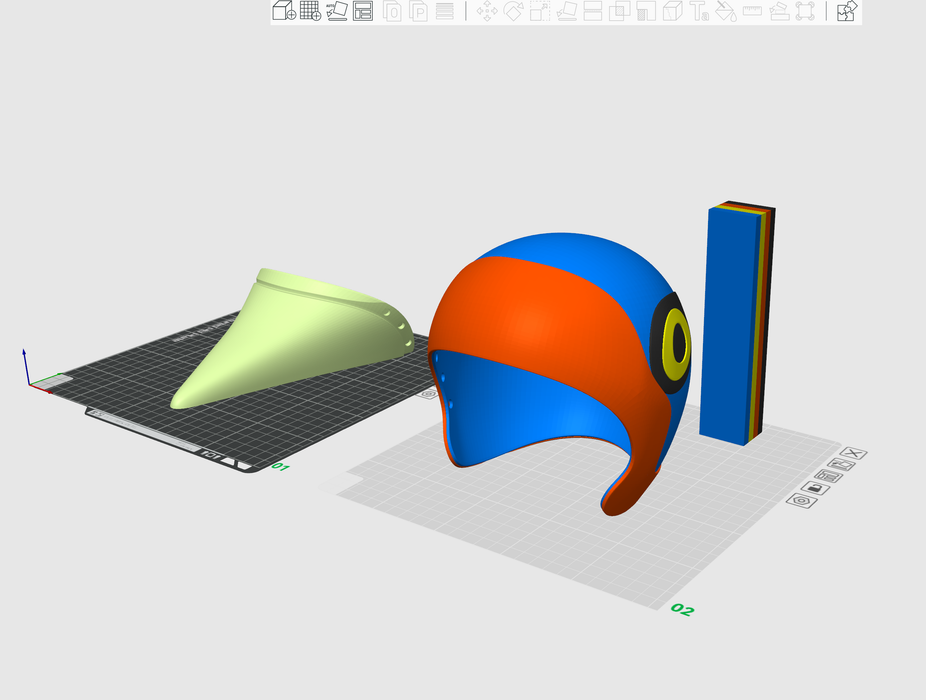Viewport: 926px width, 700px height.
Task: Select the Split to Objects tool
Action: tap(393, 11)
